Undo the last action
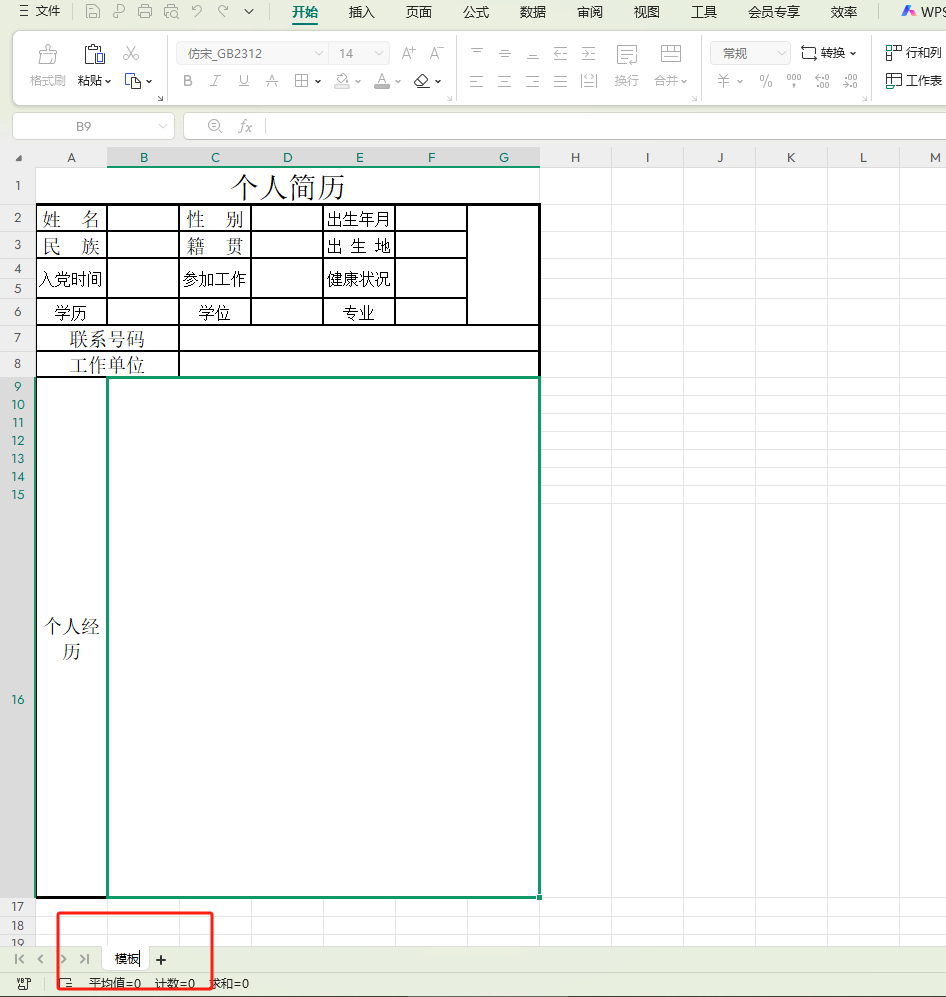946x997 pixels. [197, 11]
